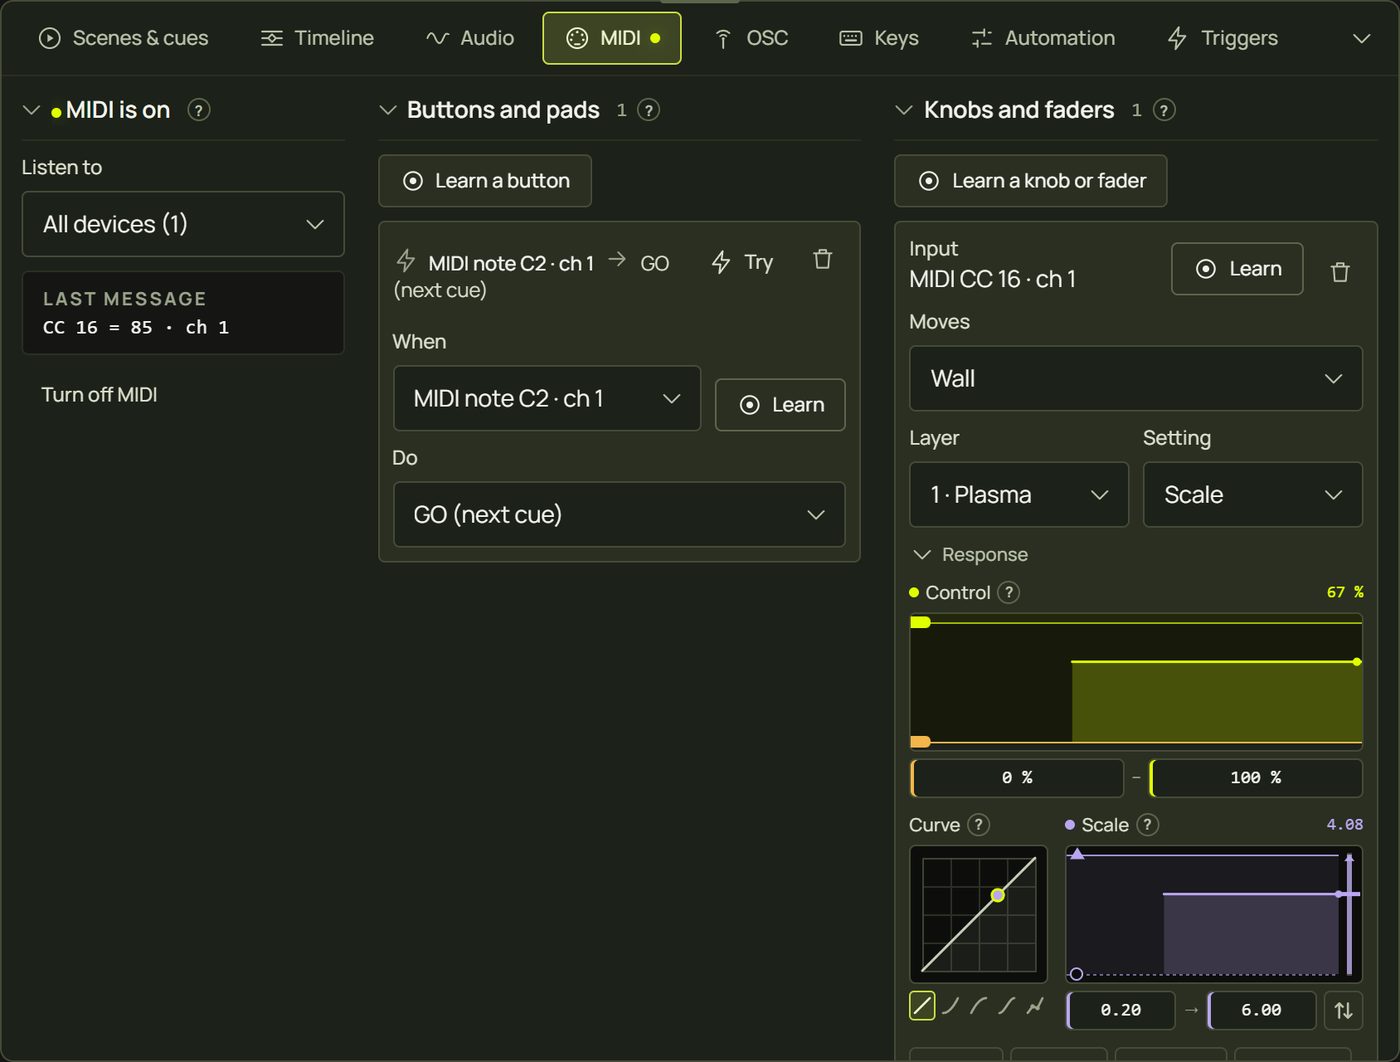Image resolution: width=1400 pixels, height=1062 pixels.
Task: Start learning a new button
Action: point(485,181)
